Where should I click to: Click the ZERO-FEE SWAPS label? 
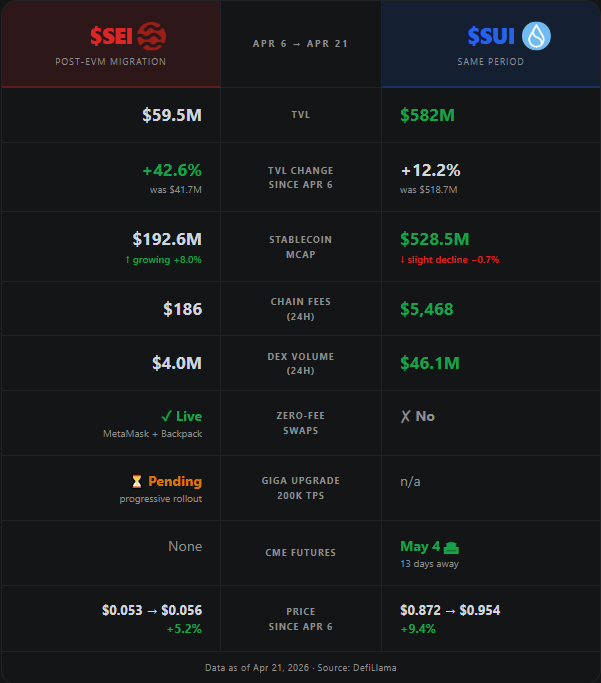[300, 423]
